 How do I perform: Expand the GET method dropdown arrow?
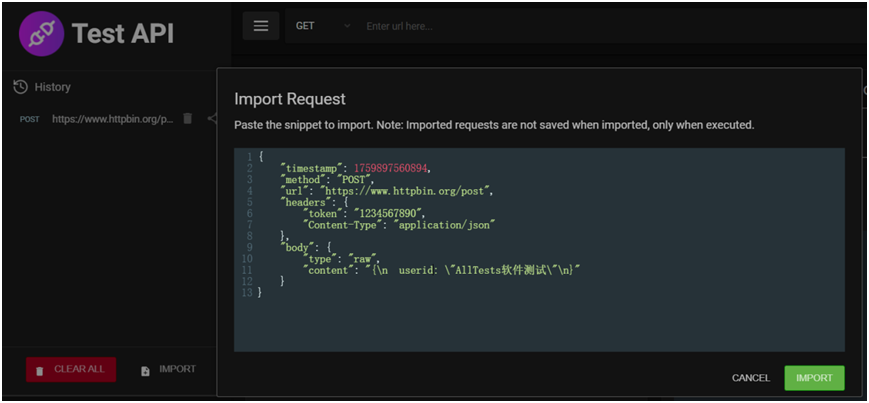pyautogui.click(x=347, y=26)
